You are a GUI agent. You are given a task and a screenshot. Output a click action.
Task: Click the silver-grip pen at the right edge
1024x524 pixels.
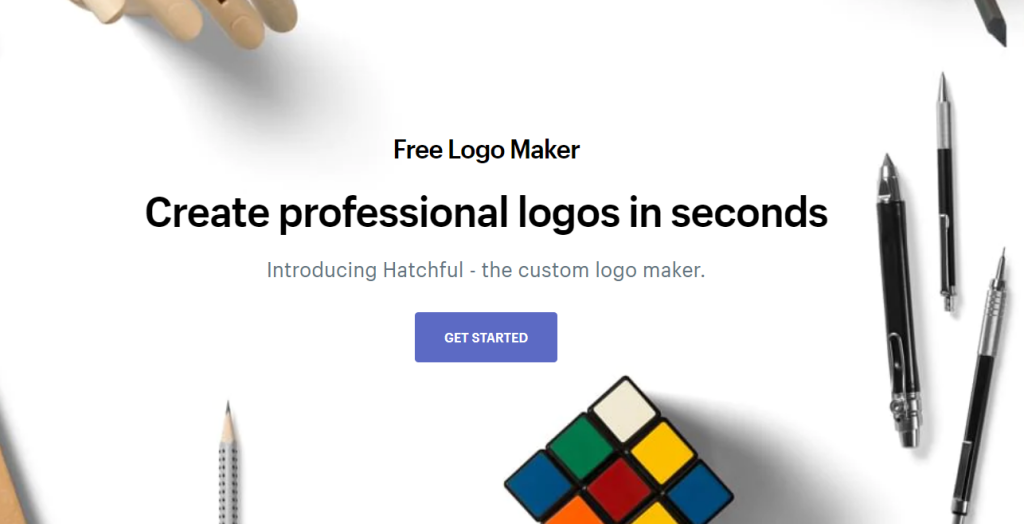(980, 385)
